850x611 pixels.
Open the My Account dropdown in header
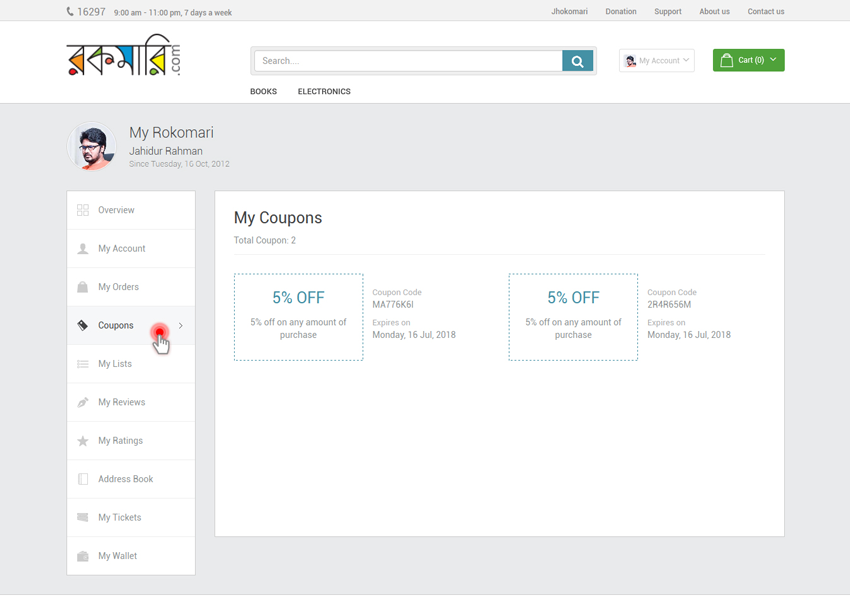pyautogui.click(x=657, y=61)
